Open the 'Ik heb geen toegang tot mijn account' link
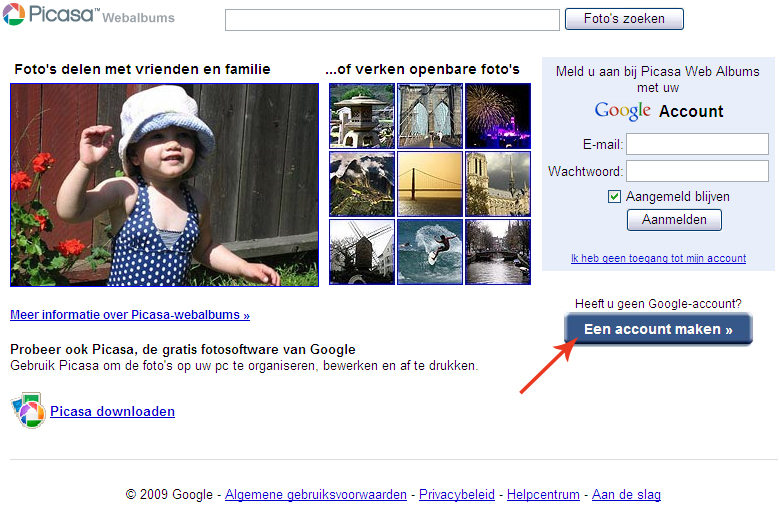The width and height of the screenshot is (779, 508). [x=658, y=258]
